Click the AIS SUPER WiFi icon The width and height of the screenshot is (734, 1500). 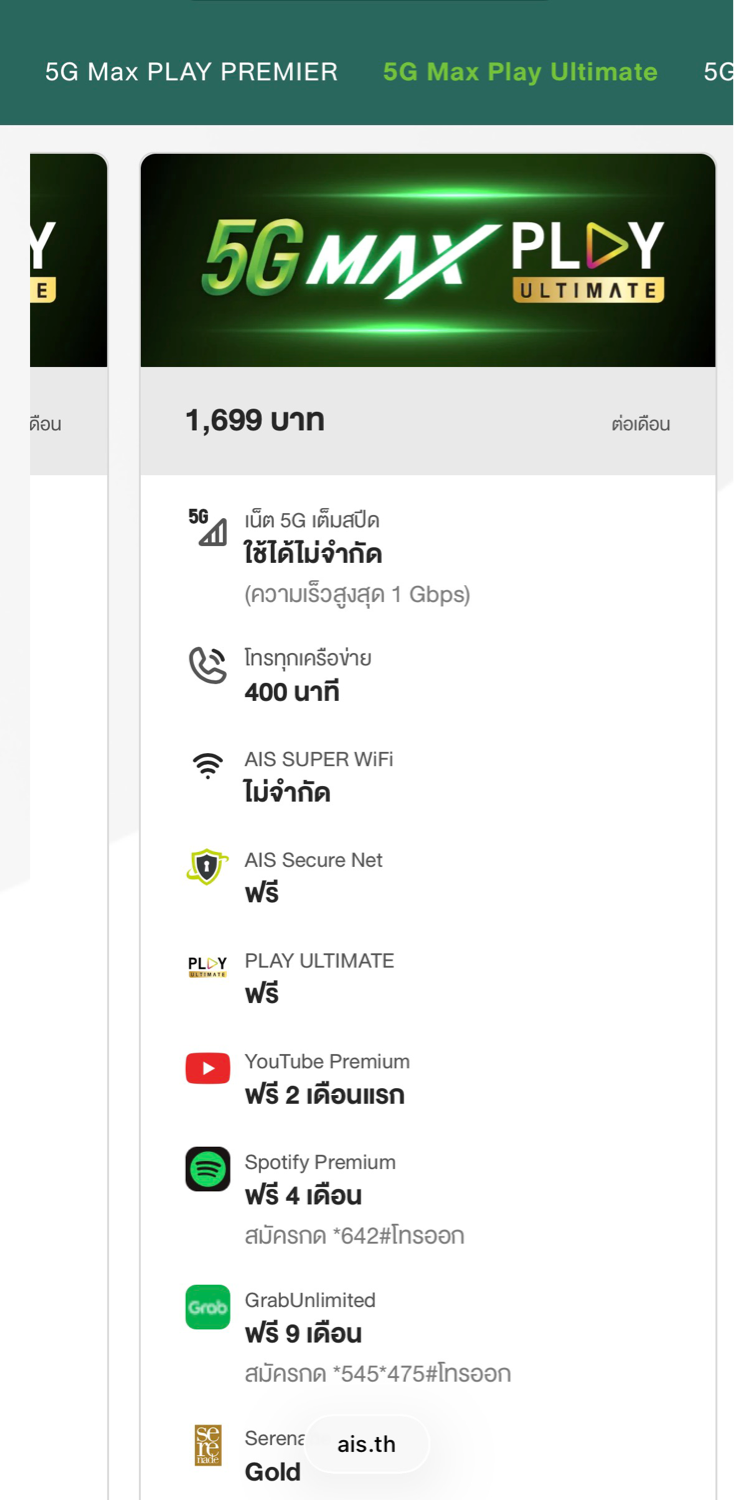(207, 767)
